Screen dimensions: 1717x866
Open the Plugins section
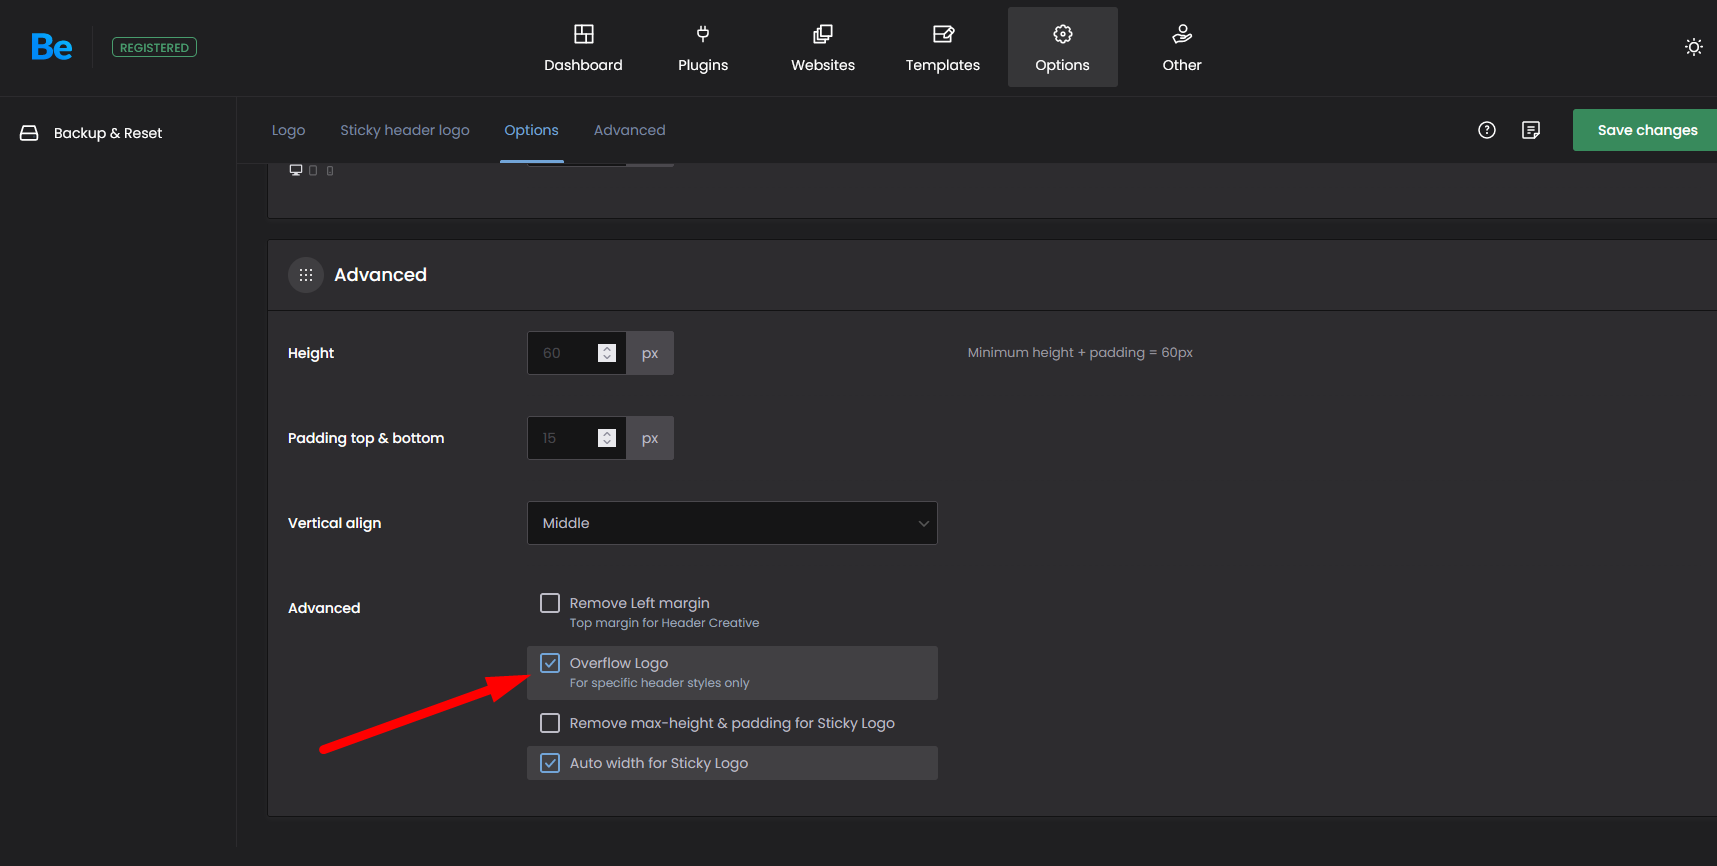[703, 47]
